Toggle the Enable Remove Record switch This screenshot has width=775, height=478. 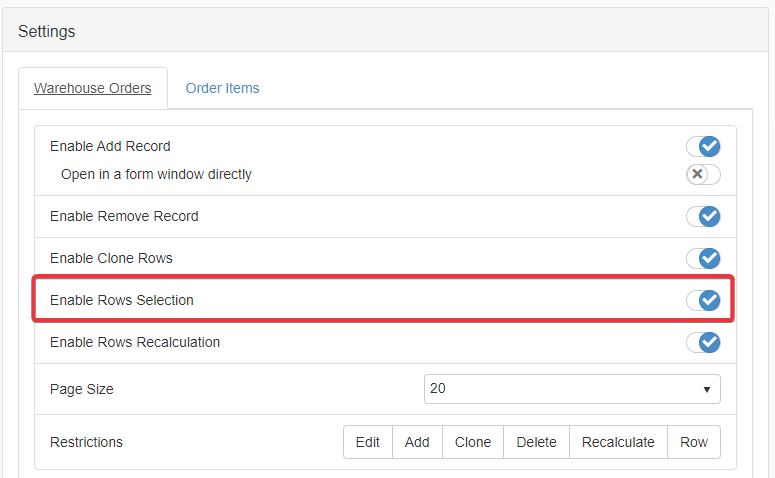coord(703,217)
